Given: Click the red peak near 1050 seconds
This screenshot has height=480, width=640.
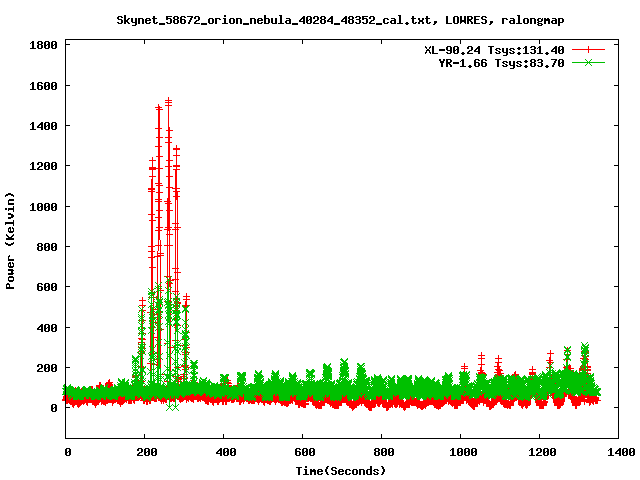Looking at the screenshot, I should (x=482, y=358).
